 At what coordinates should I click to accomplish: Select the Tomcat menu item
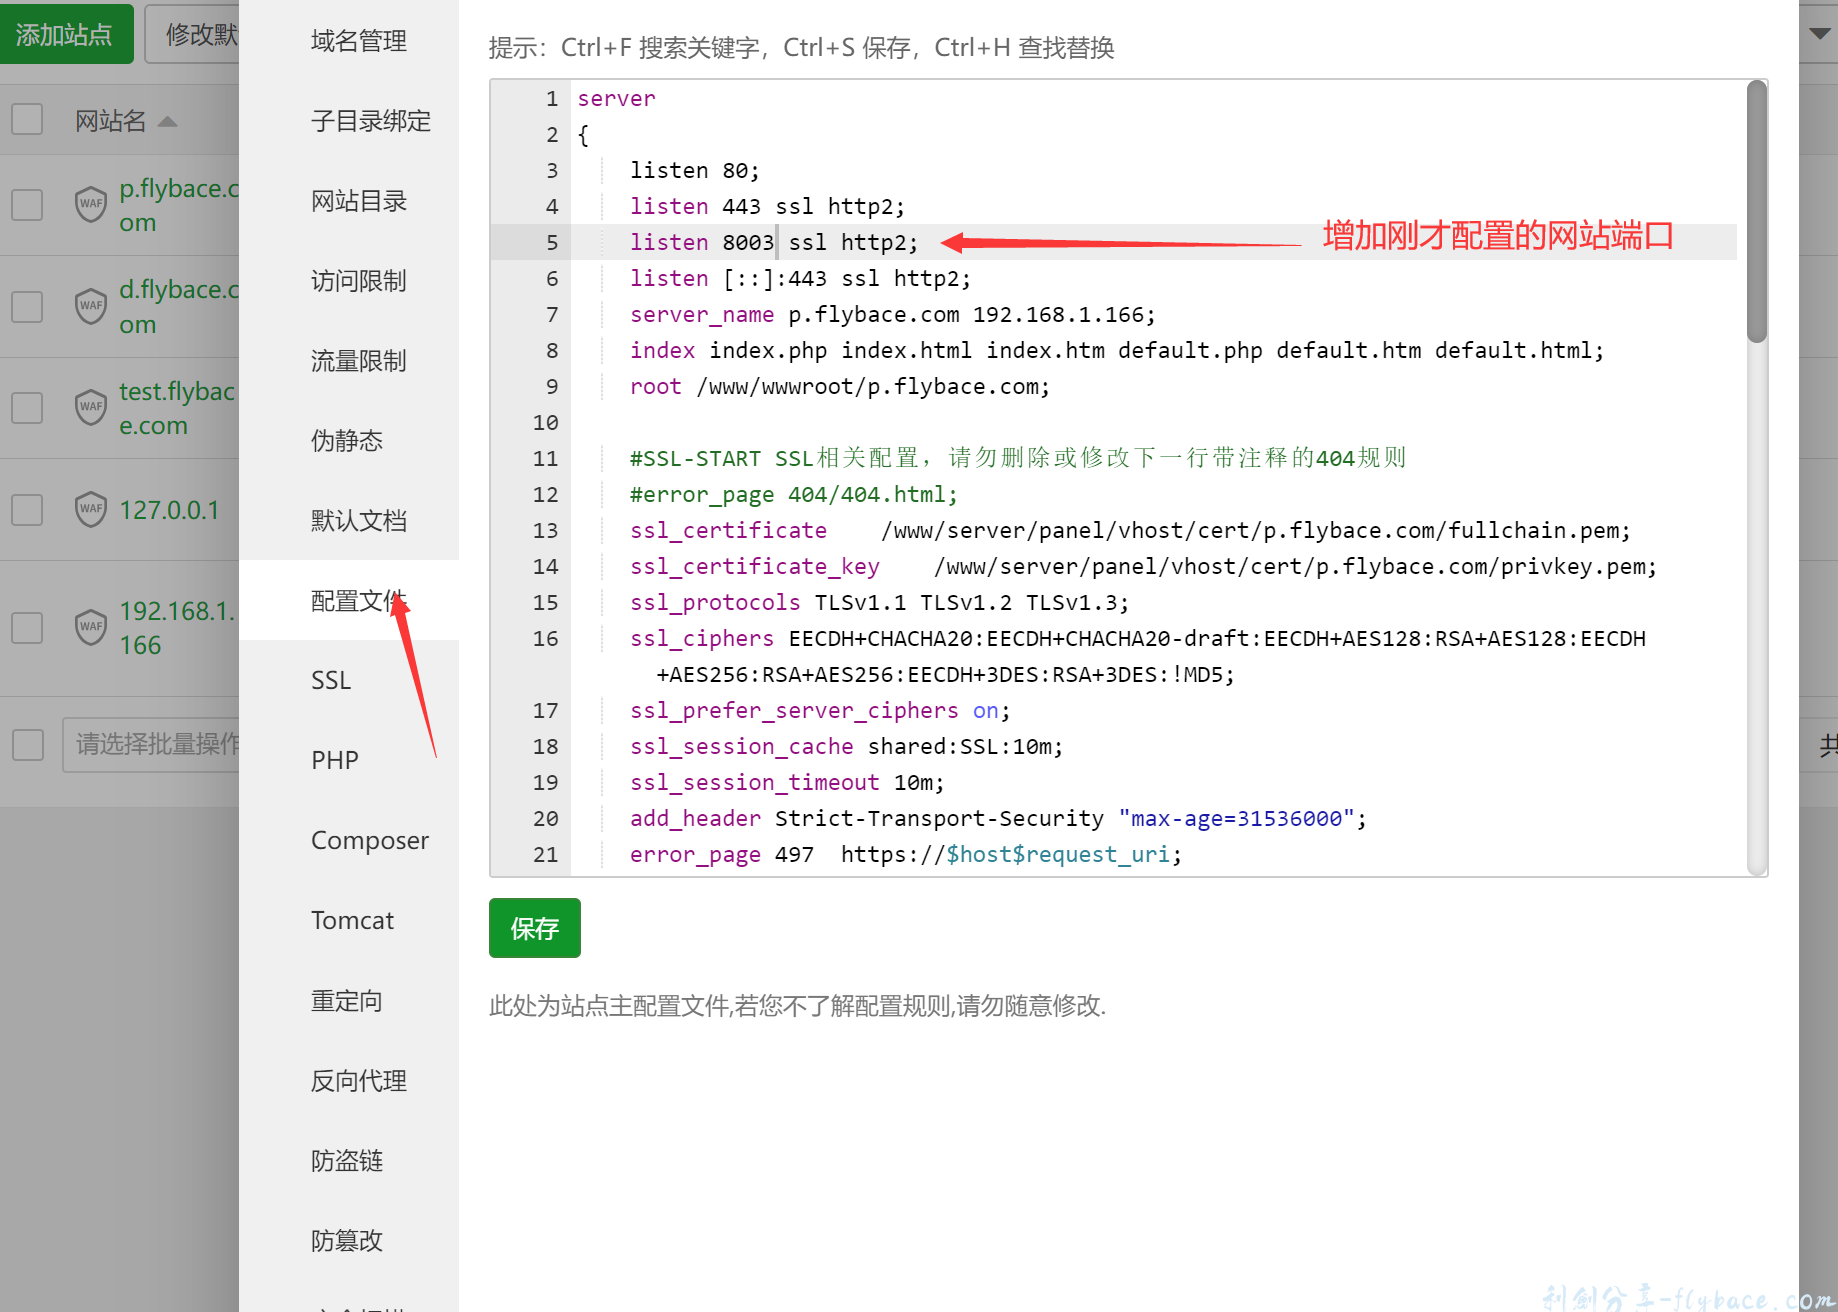click(x=352, y=921)
